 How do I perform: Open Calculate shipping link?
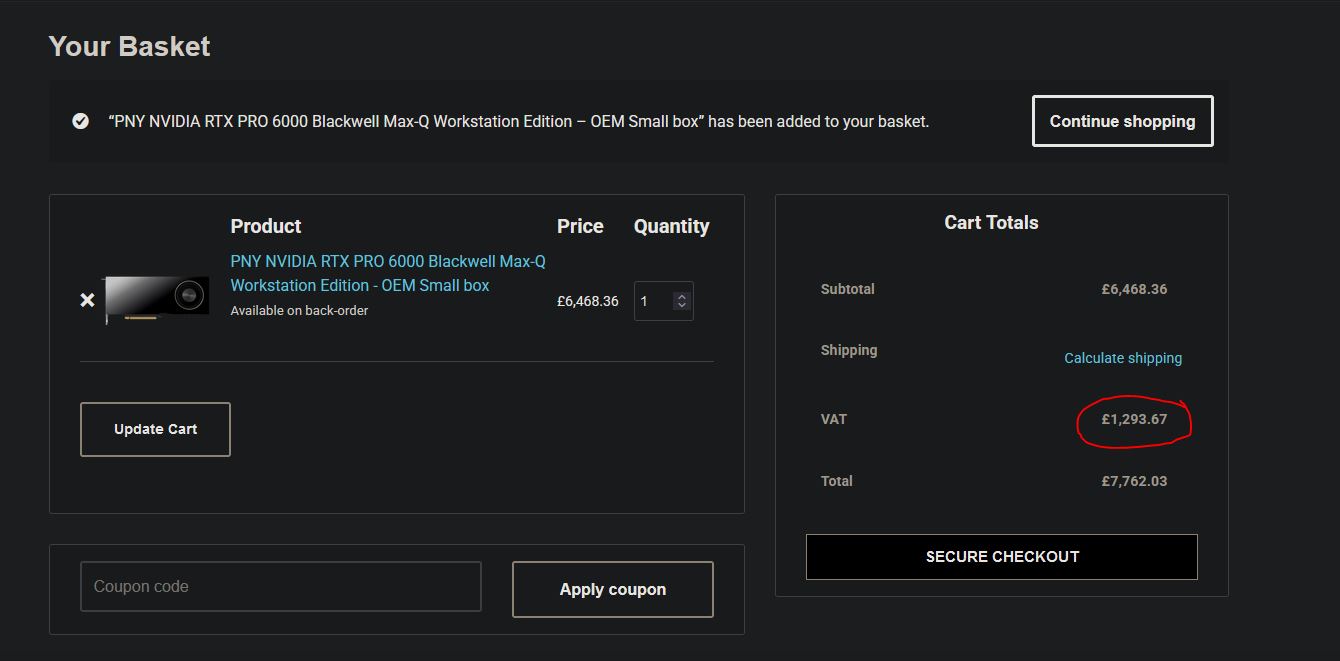(1123, 358)
